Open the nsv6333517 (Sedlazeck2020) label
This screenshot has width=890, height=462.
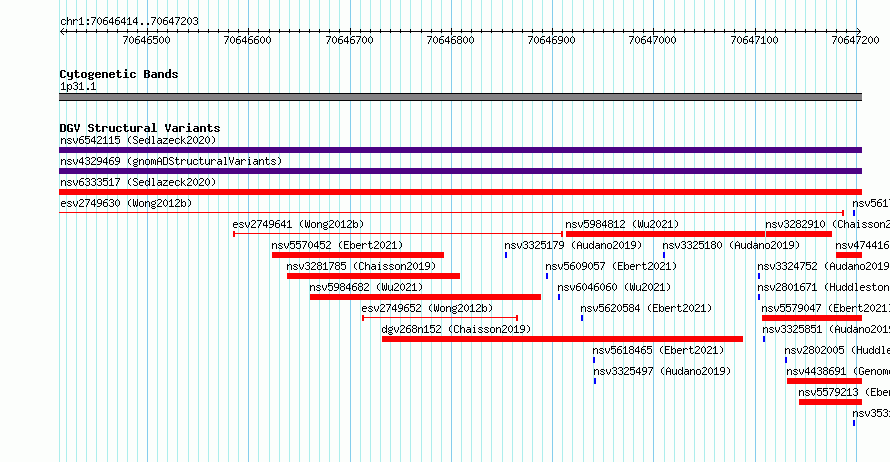tap(138, 182)
